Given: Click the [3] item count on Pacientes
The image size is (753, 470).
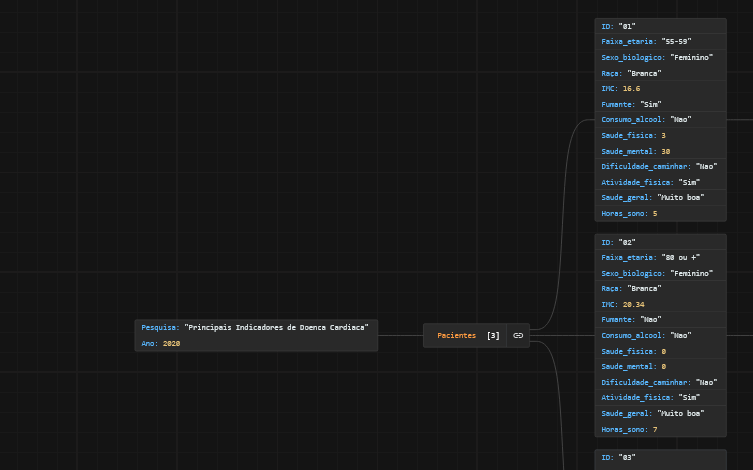Looking at the screenshot, I should 493,336.
